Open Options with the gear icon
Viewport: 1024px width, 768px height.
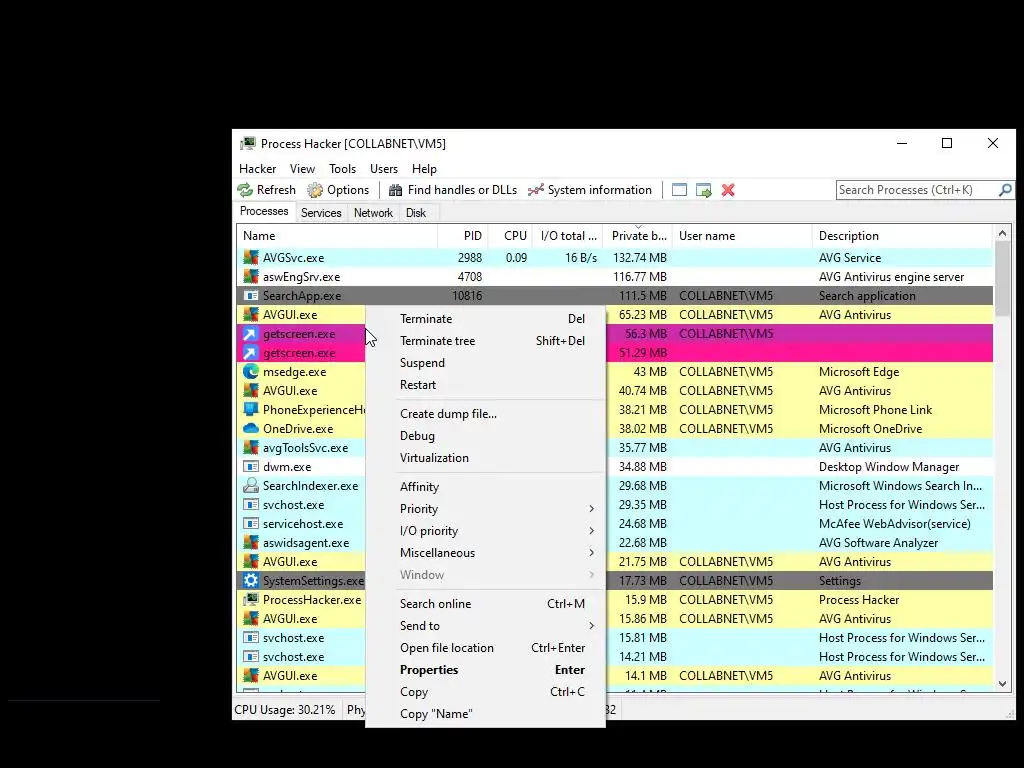[315, 190]
